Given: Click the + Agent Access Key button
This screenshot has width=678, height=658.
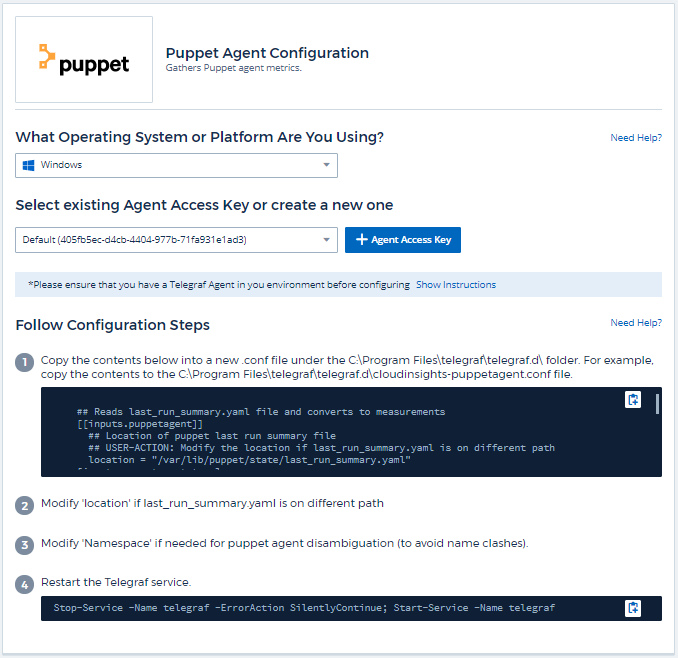Looking at the screenshot, I should [403, 240].
